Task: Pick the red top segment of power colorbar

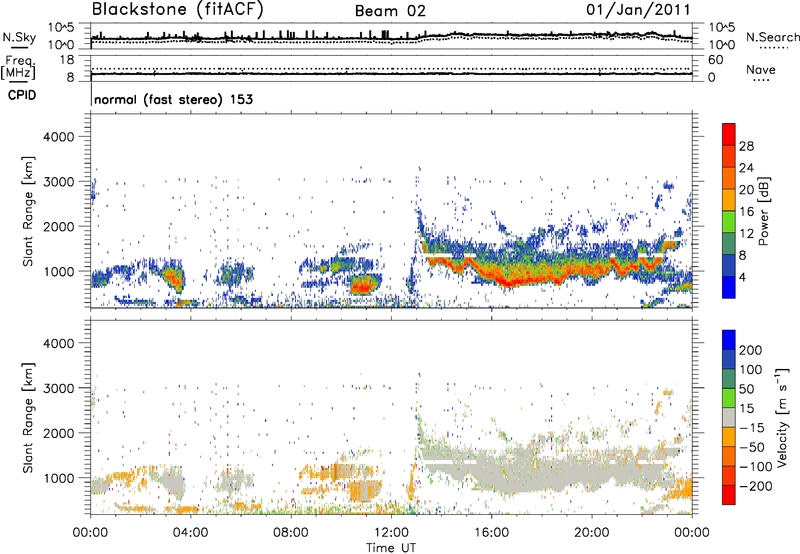Action: point(729,134)
